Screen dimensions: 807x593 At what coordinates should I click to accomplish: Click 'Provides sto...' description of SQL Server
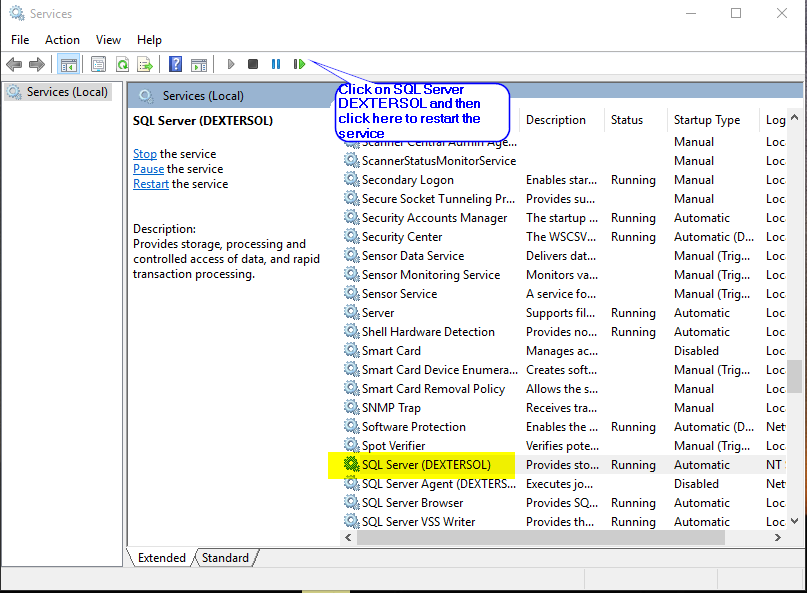562,465
